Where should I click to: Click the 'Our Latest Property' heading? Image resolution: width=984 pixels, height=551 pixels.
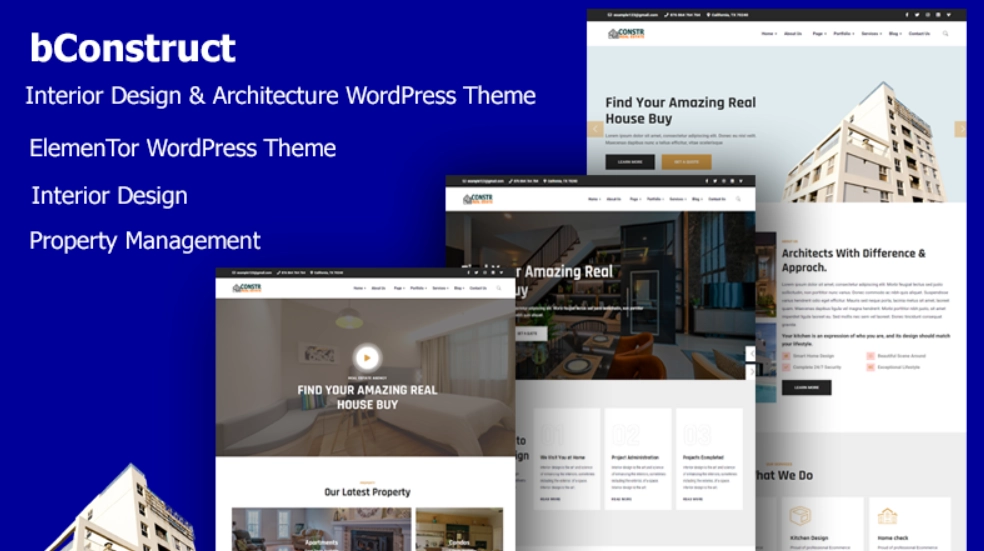[x=367, y=492]
